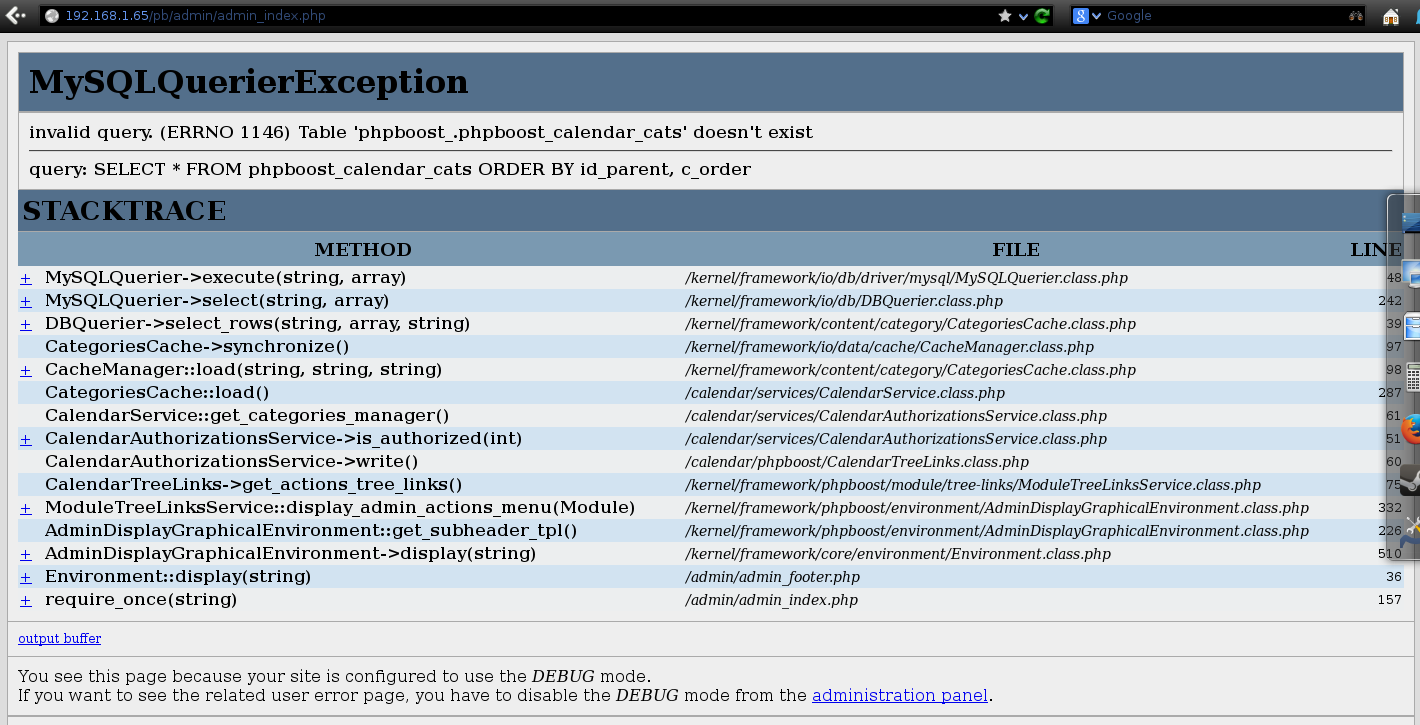Expand the CalendarAuthorizationsService->is_authorized entry
Image resolution: width=1420 pixels, height=725 pixels.
[26, 439]
